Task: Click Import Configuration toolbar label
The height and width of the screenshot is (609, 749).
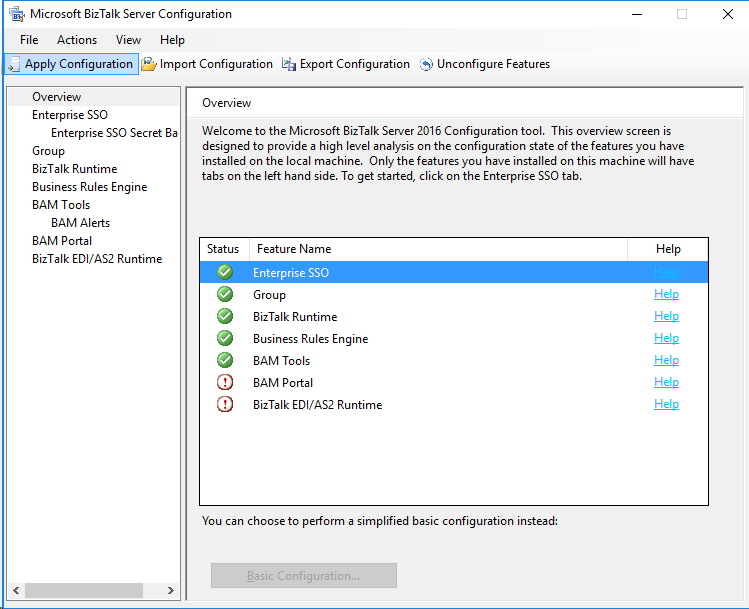Action: pyautogui.click(x=216, y=64)
